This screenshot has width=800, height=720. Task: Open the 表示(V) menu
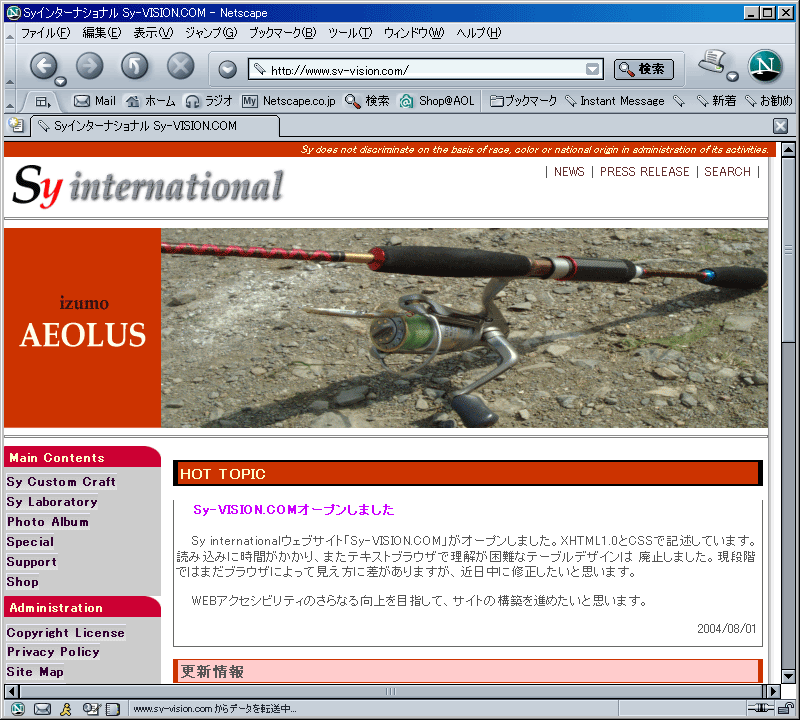153,33
